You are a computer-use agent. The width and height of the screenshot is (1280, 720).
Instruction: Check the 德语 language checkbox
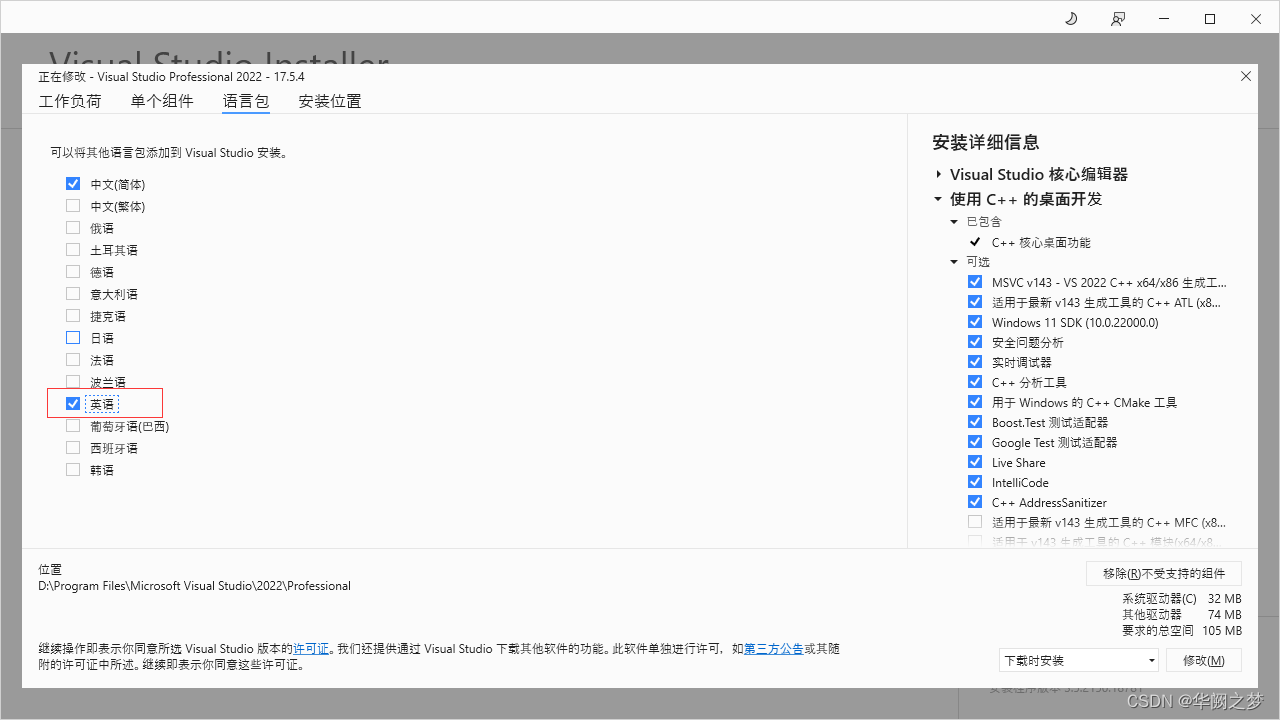pyautogui.click(x=73, y=272)
